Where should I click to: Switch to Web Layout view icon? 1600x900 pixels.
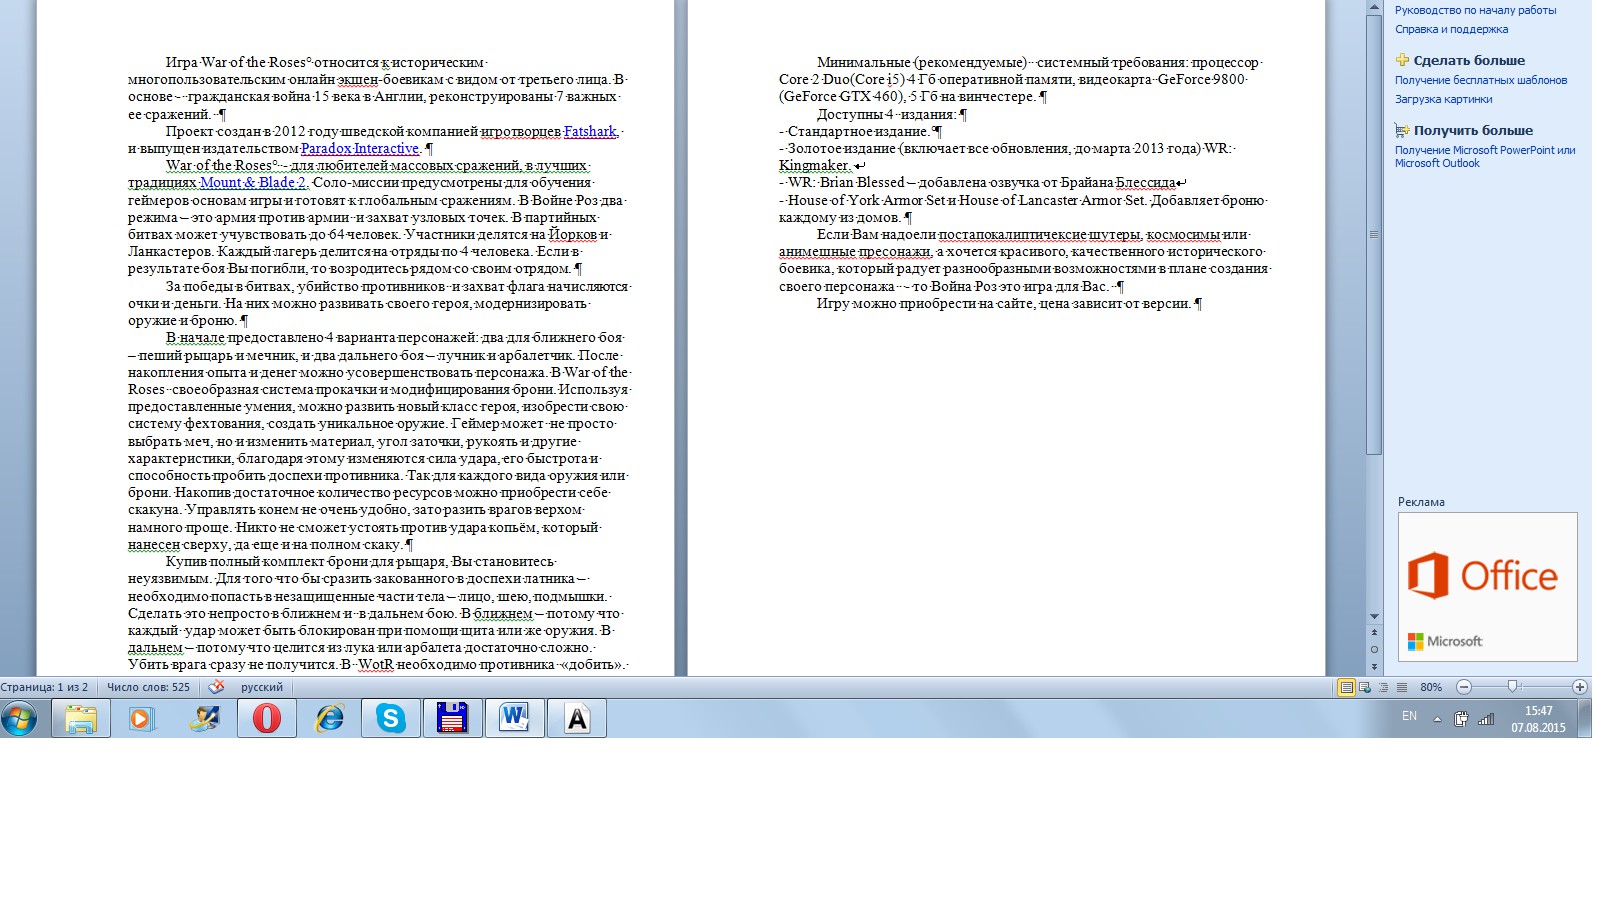pos(1365,687)
